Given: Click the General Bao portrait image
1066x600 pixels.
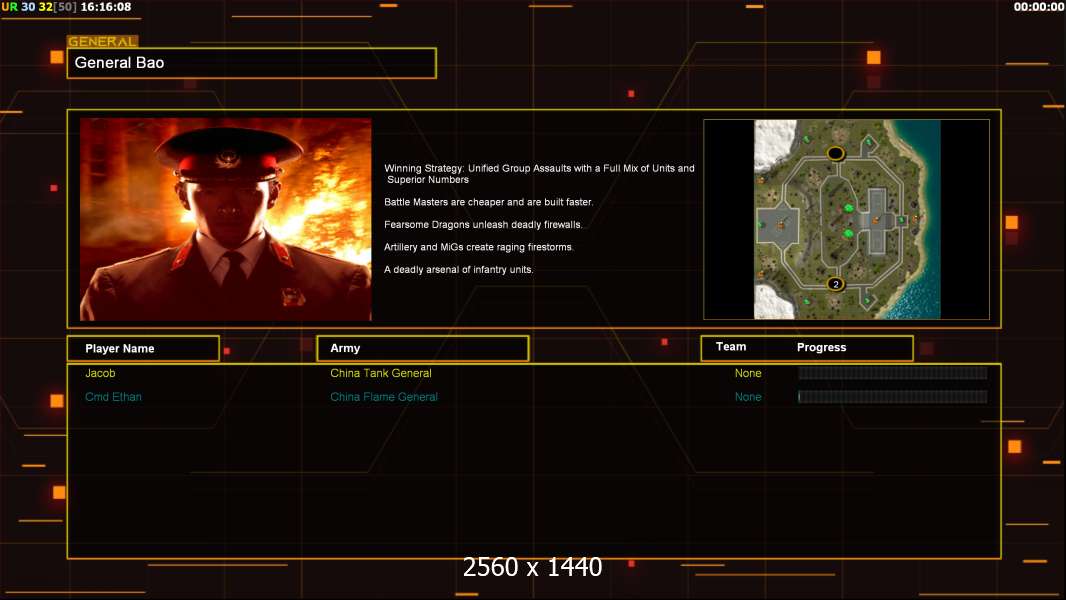Looking at the screenshot, I should tap(226, 219).
